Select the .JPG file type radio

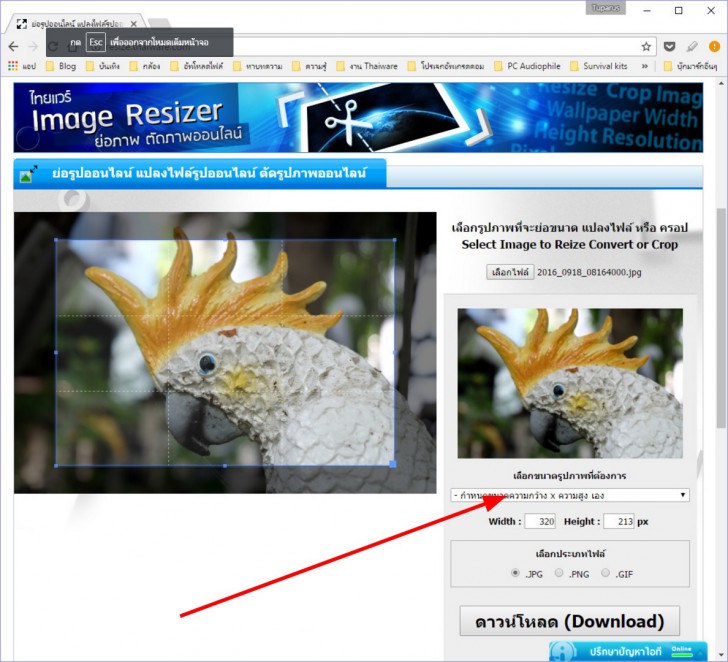coord(515,573)
